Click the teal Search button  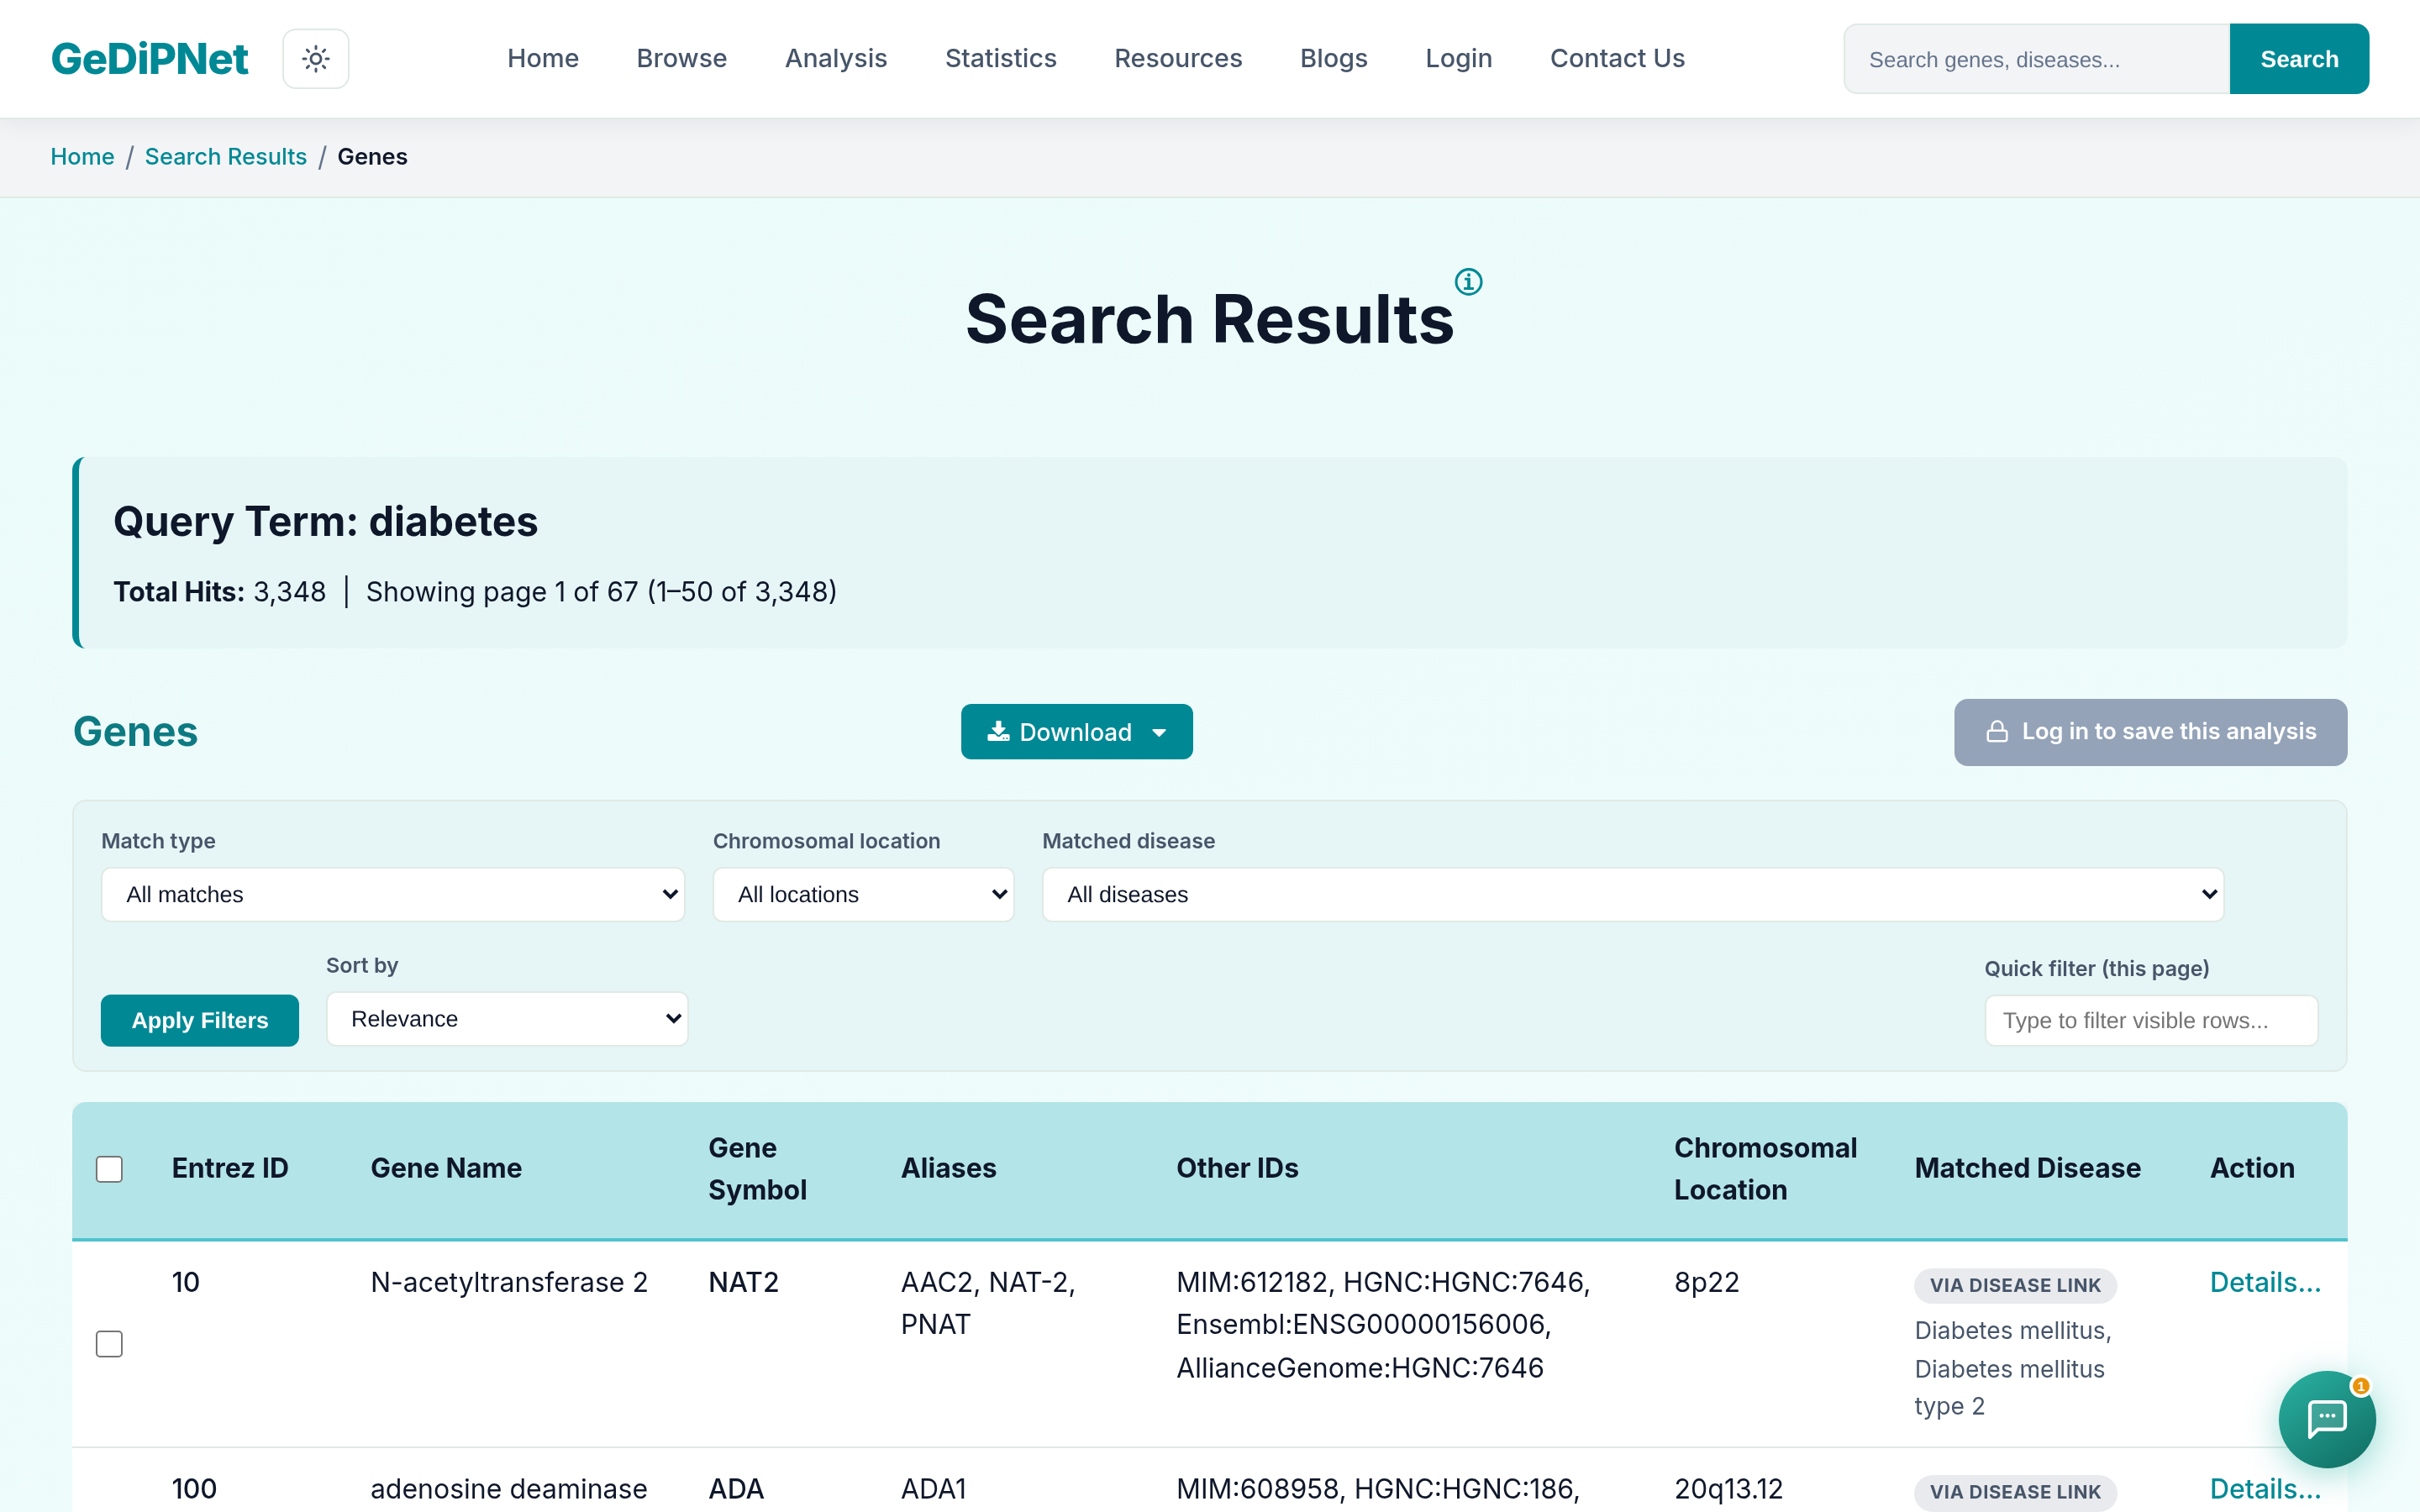[x=2299, y=59]
